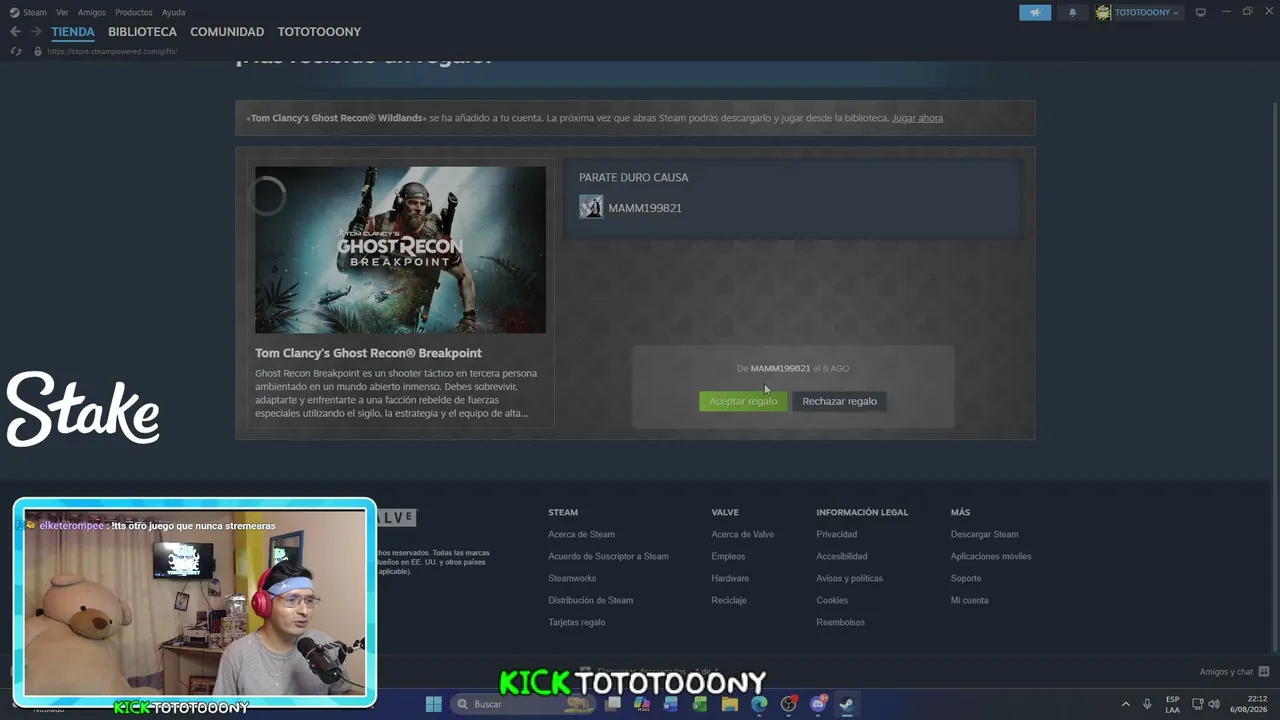Image resolution: width=1280 pixels, height=720 pixels.
Task: Open the network display tray icon
Action: (1197, 704)
